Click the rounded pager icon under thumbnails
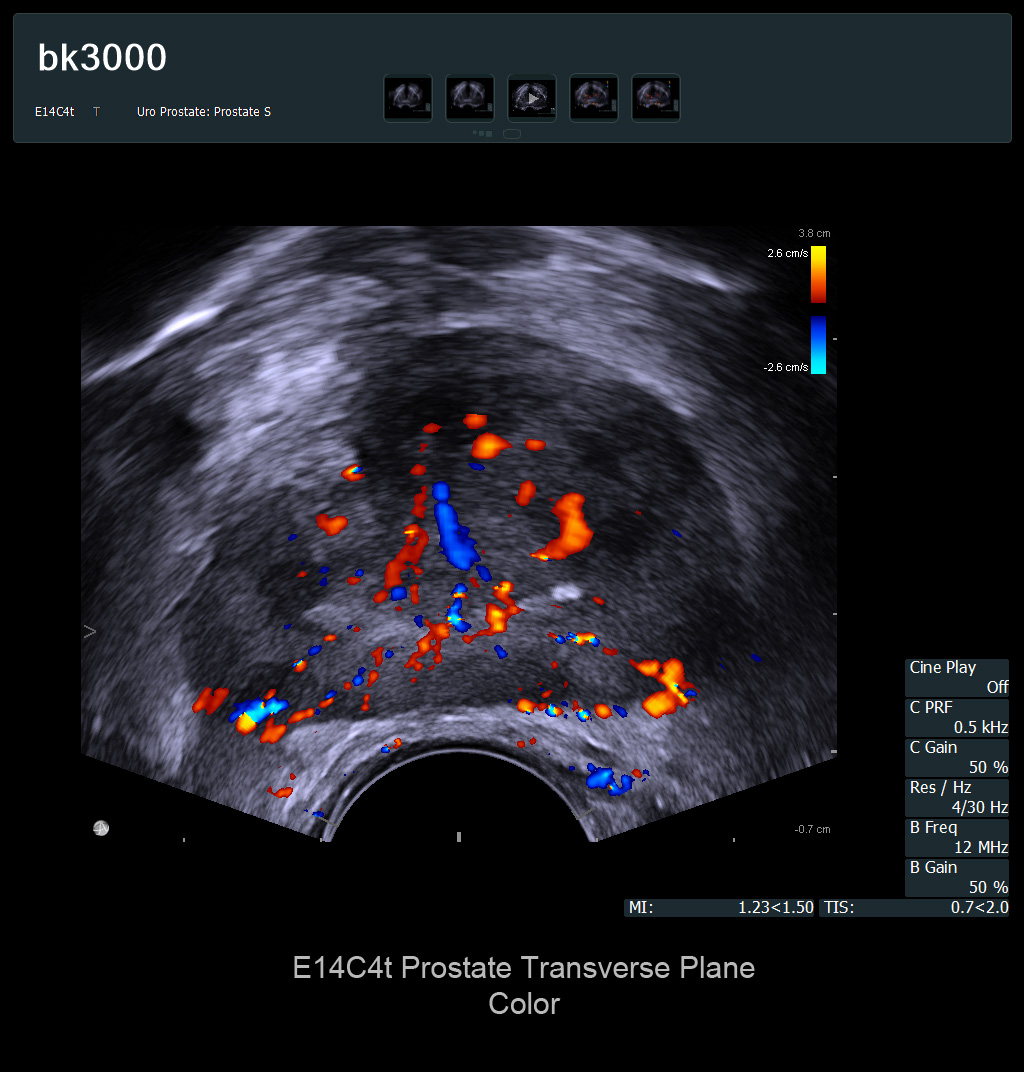 512,133
